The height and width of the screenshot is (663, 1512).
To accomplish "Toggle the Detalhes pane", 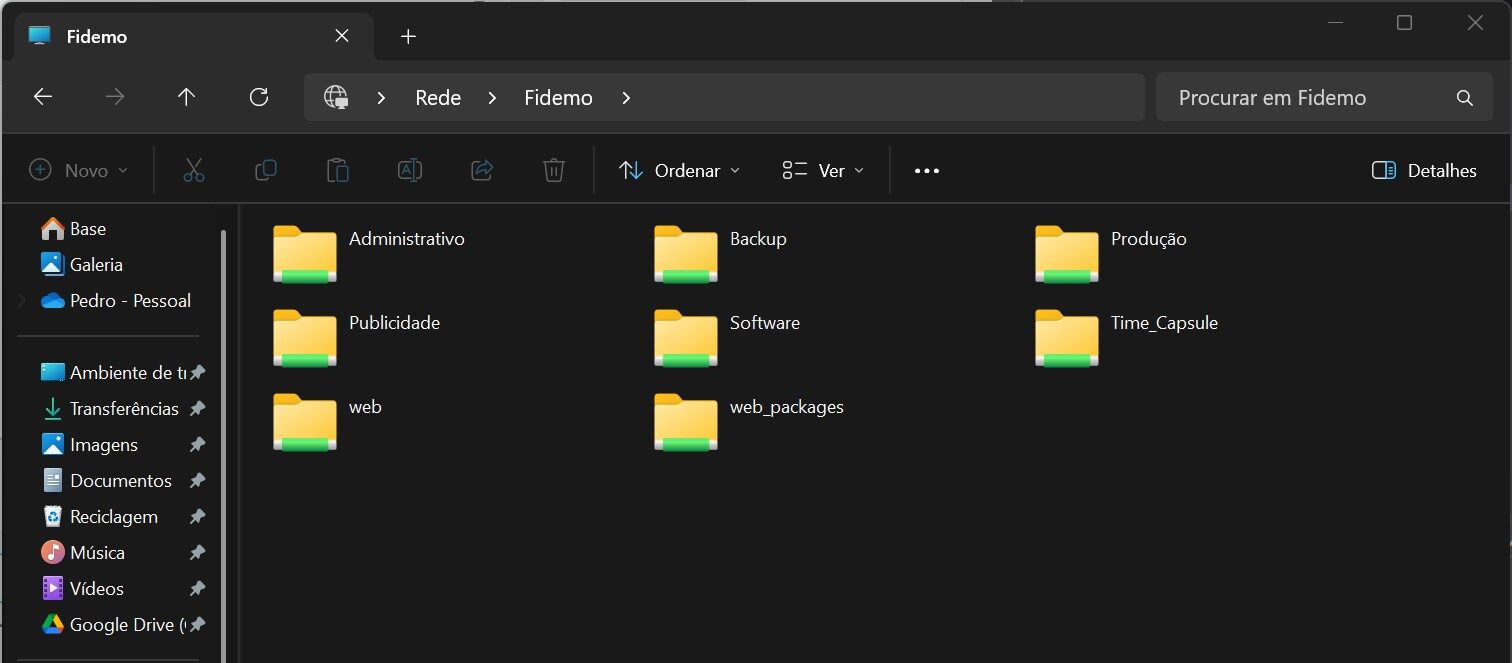I will pyautogui.click(x=1424, y=171).
